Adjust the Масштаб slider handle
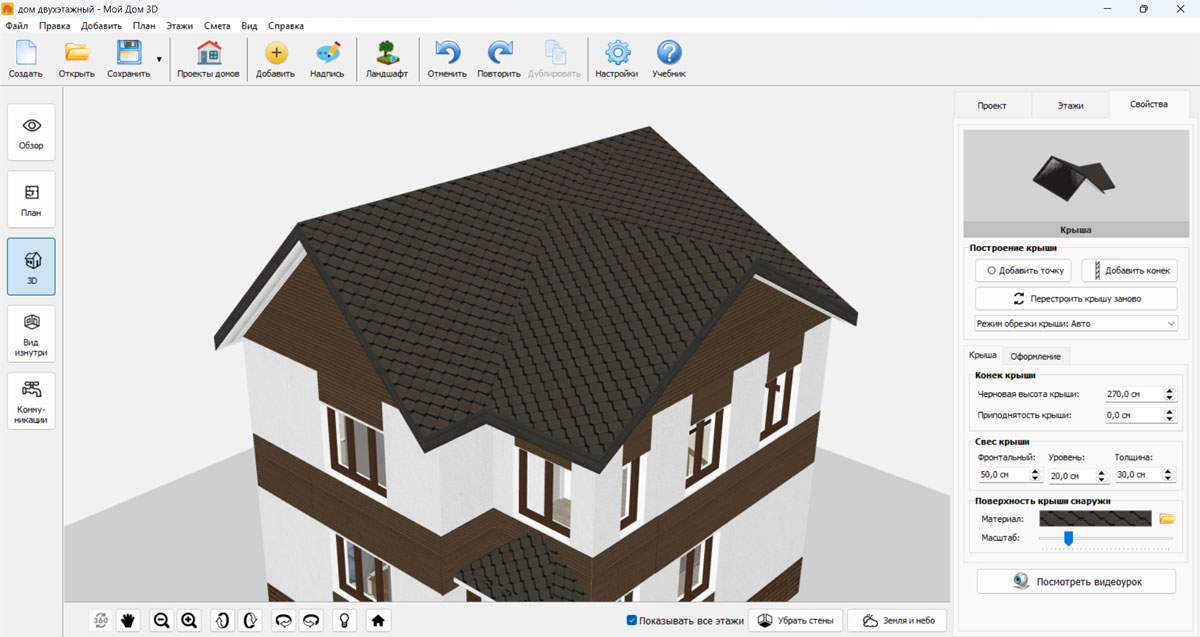Screen dimensions: 1200x637 [x=1068, y=539]
